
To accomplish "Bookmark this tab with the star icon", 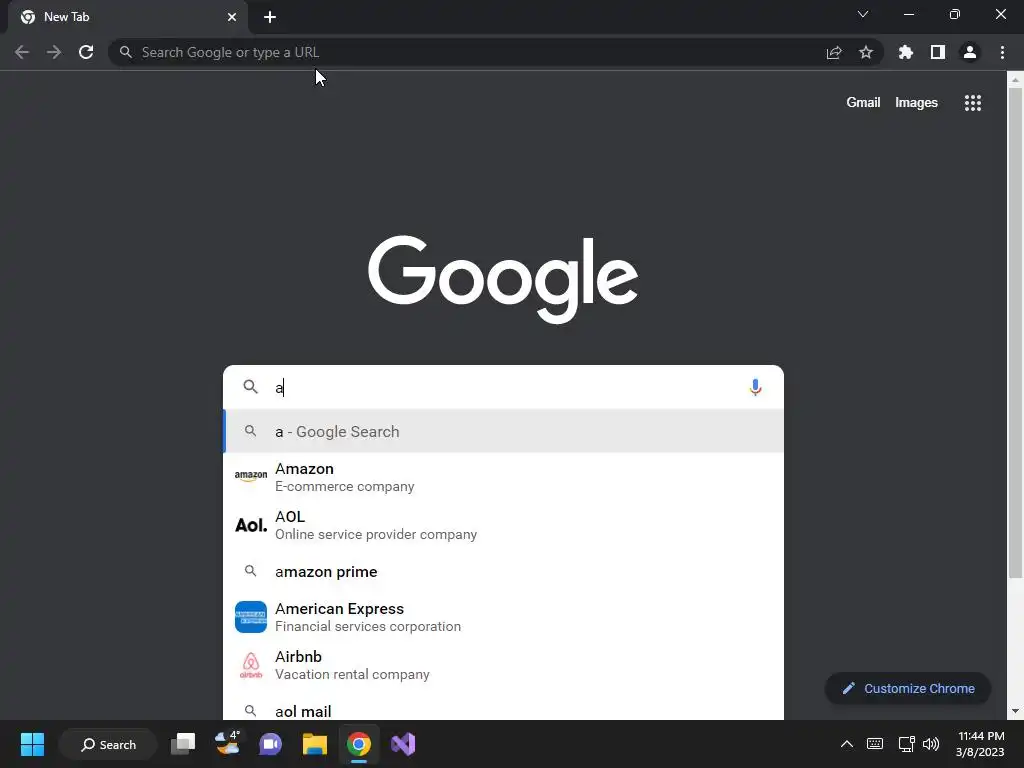I will 866,52.
